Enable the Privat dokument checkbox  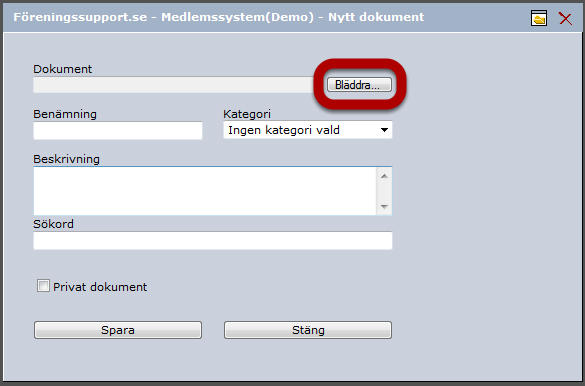[x=43, y=286]
